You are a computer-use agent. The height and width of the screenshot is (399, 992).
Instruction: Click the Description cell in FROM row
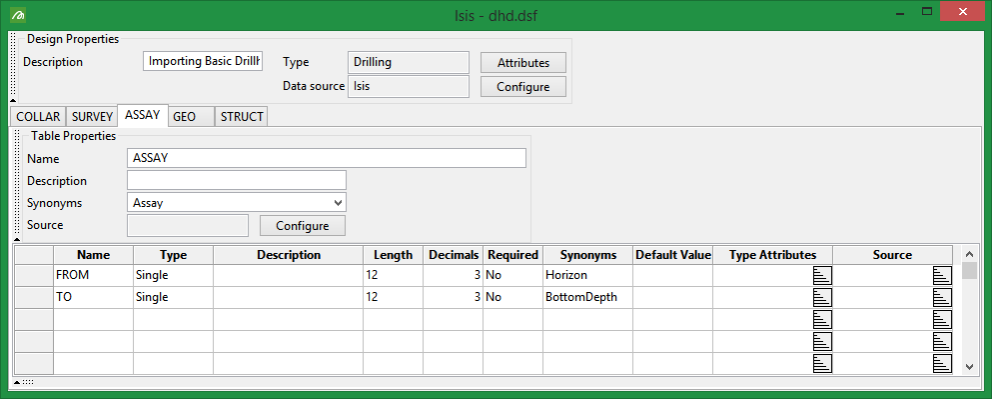[288, 276]
